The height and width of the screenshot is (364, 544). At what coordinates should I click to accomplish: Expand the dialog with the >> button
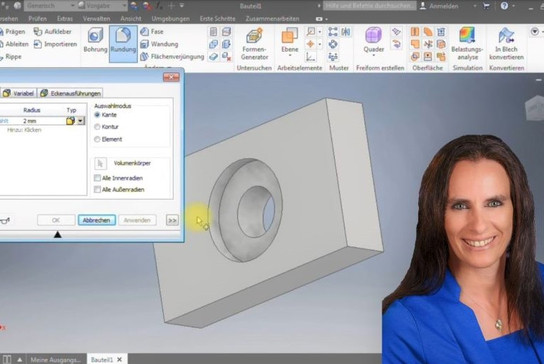click(x=172, y=220)
